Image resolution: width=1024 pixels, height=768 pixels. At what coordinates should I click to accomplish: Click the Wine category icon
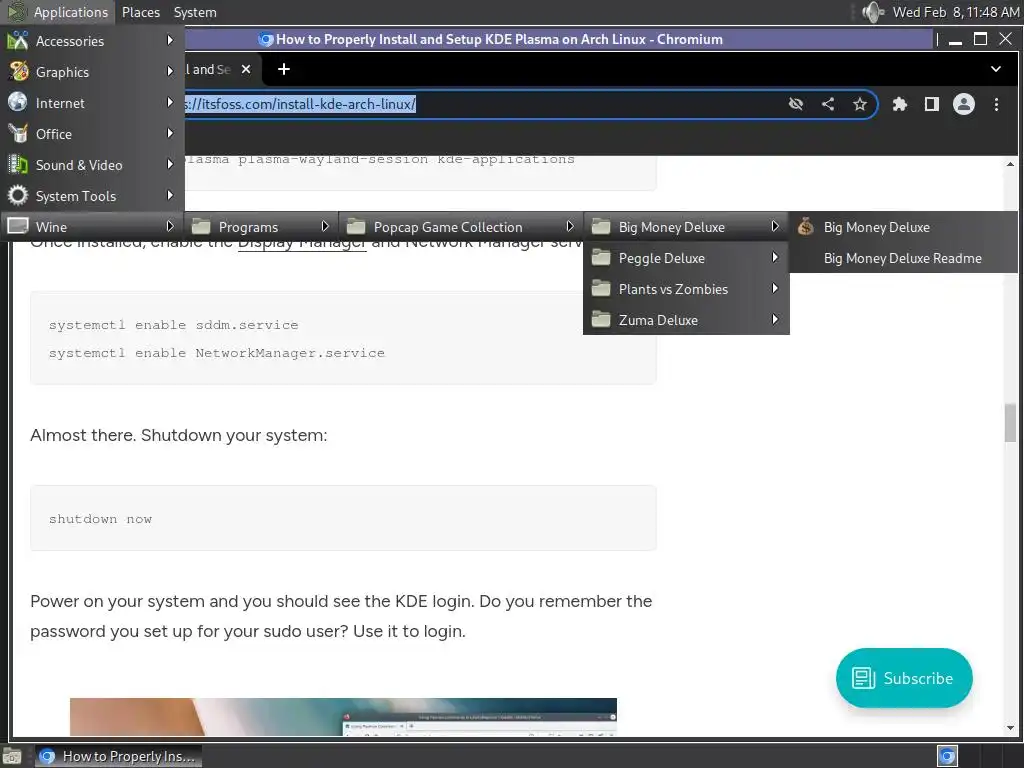tap(18, 226)
